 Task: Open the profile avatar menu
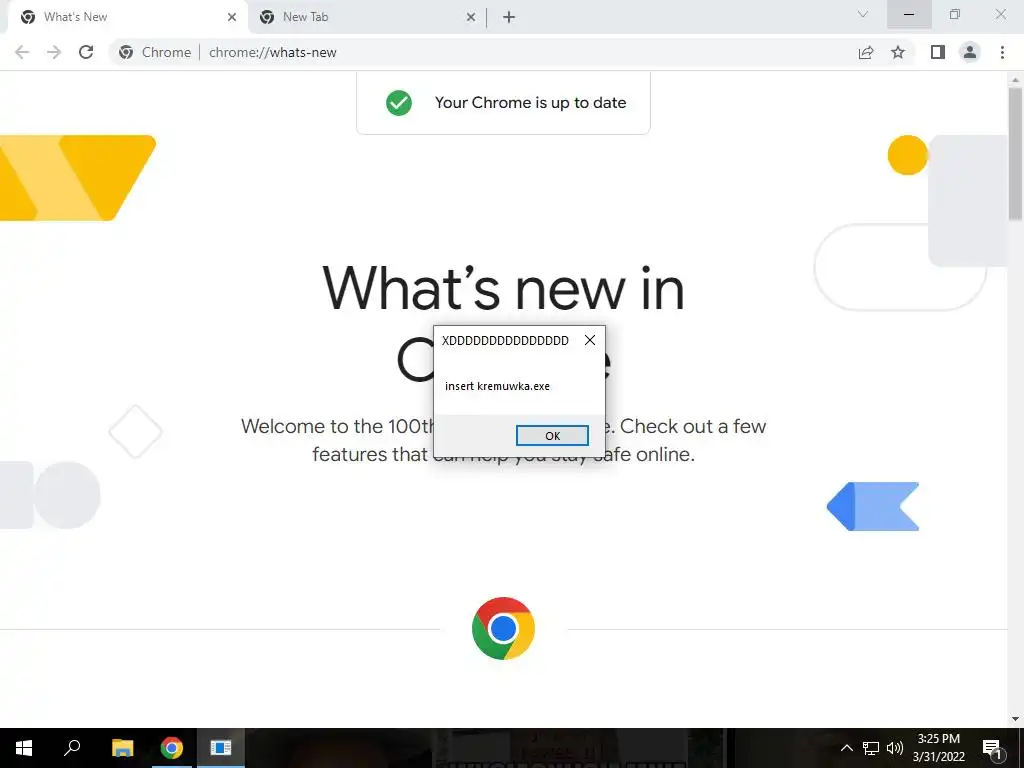[x=970, y=52]
